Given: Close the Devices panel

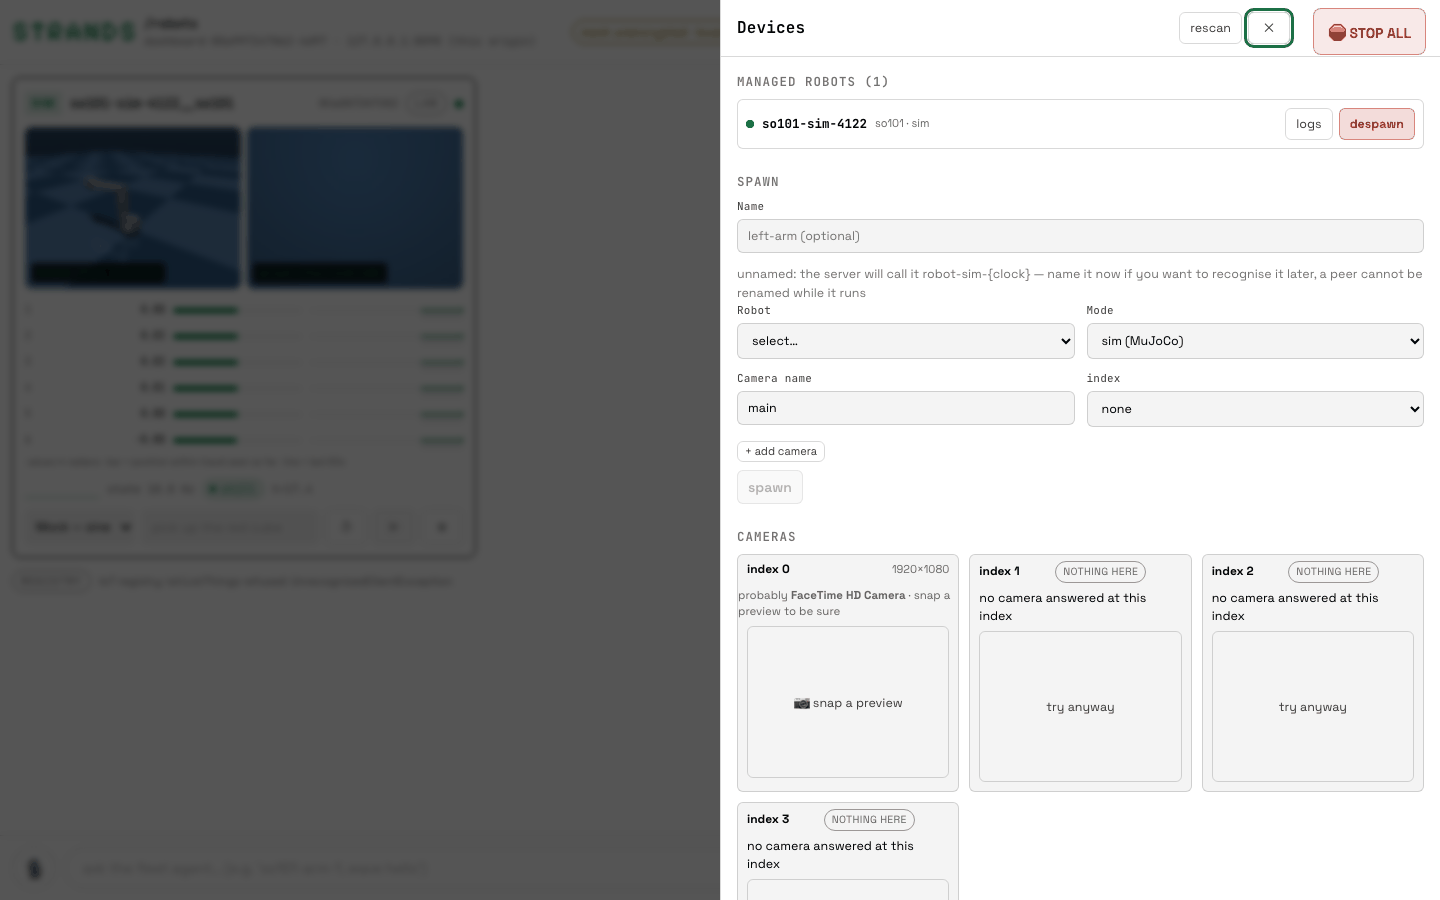Looking at the screenshot, I should 1269,28.
